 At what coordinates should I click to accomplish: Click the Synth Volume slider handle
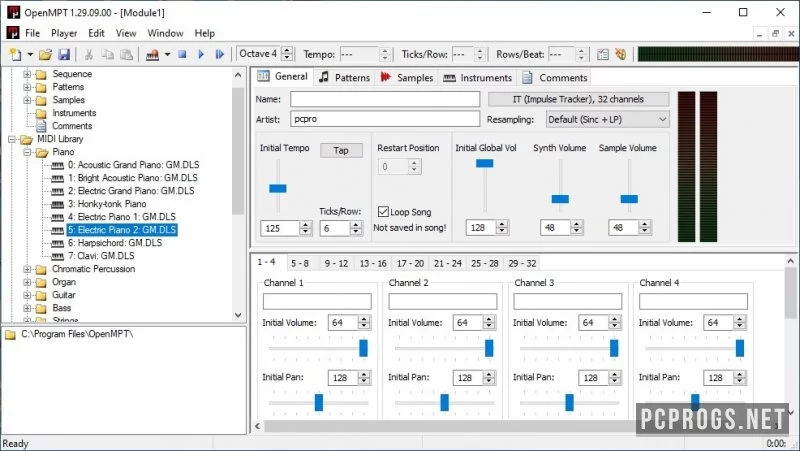560,199
